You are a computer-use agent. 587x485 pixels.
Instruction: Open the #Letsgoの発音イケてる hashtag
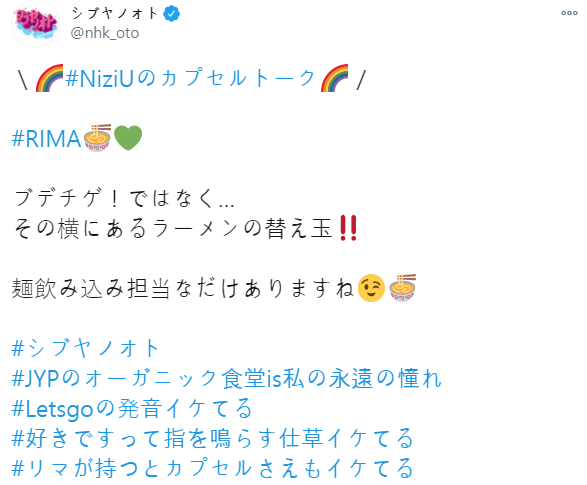pos(133,408)
